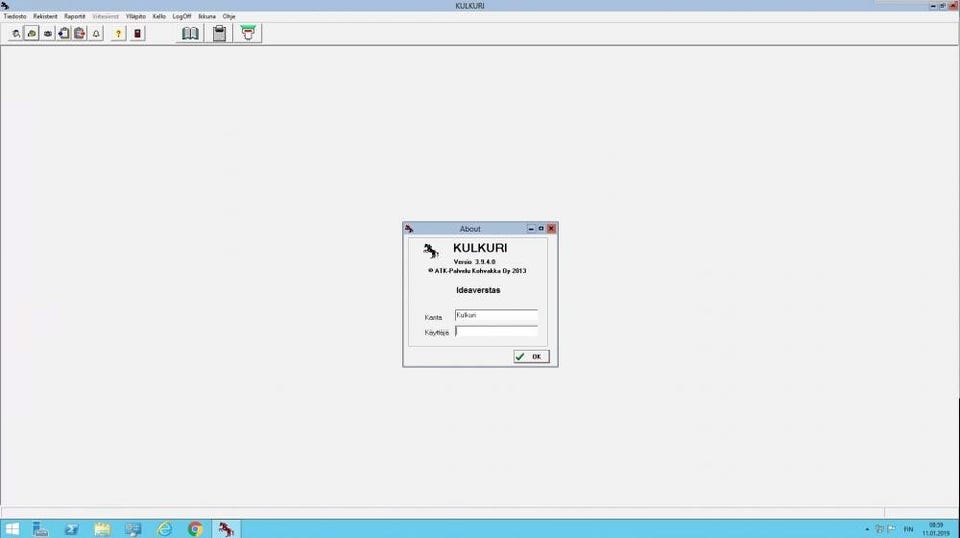Click the ATK-Palvelu copyright line
This screenshot has height=538, width=960.
(x=477, y=271)
